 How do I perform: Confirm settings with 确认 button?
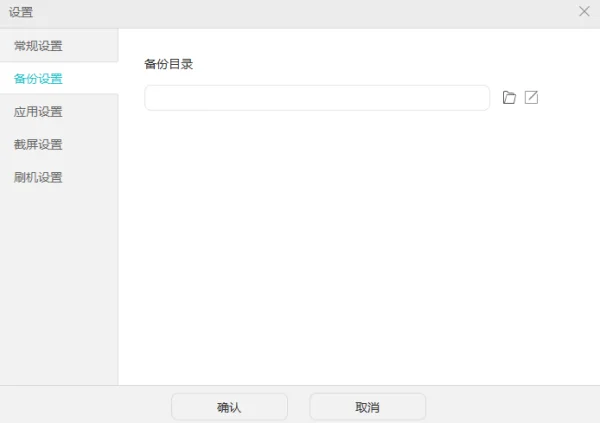click(x=229, y=407)
